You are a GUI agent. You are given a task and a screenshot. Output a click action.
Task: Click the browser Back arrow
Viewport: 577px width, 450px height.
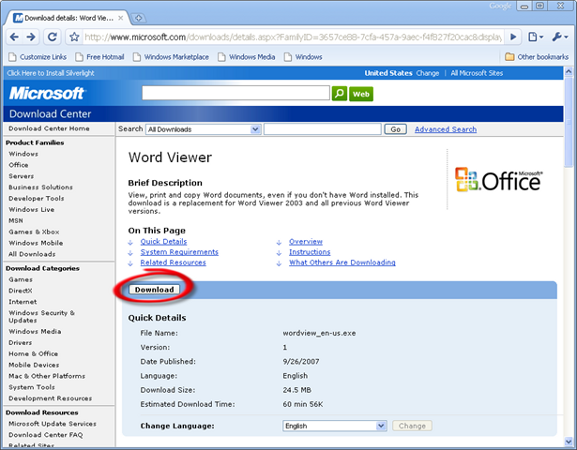14,37
